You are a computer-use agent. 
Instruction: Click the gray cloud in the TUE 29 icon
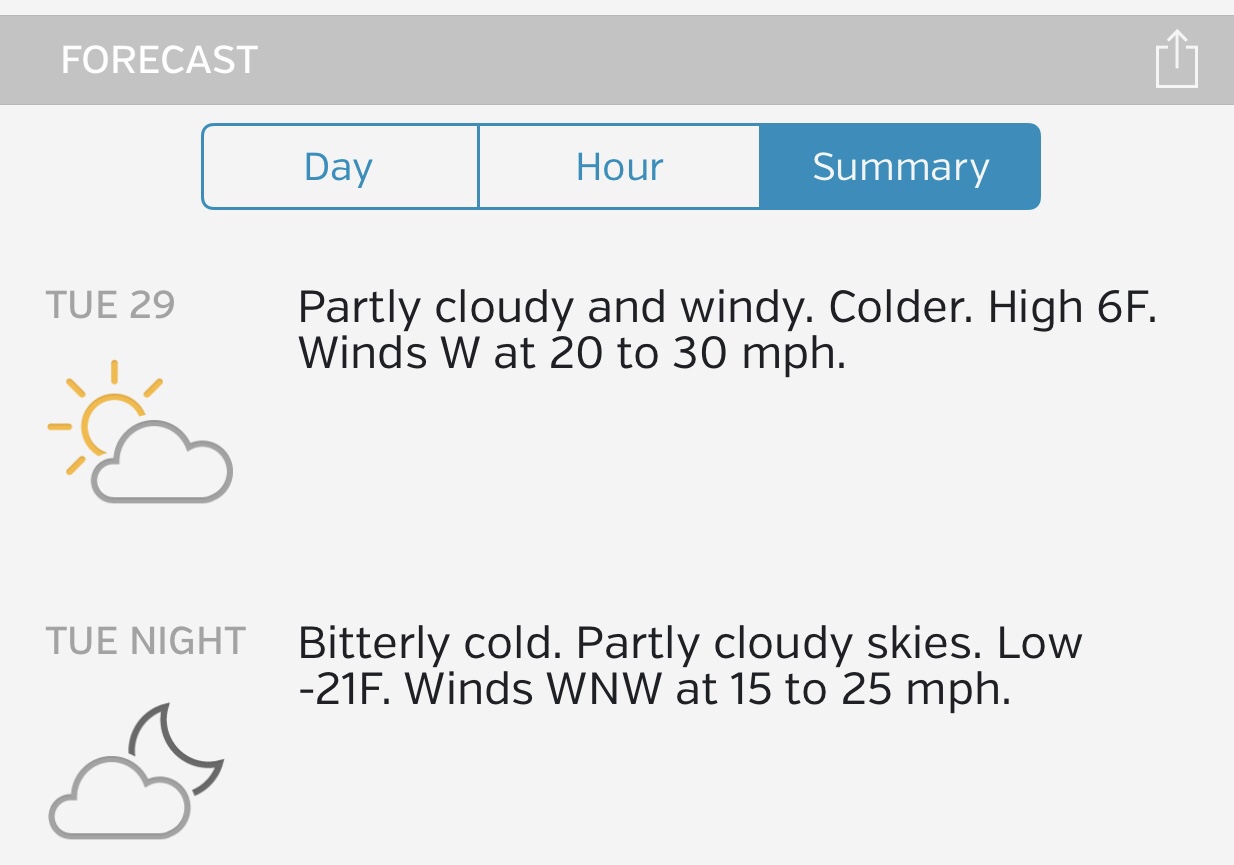(x=165, y=466)
